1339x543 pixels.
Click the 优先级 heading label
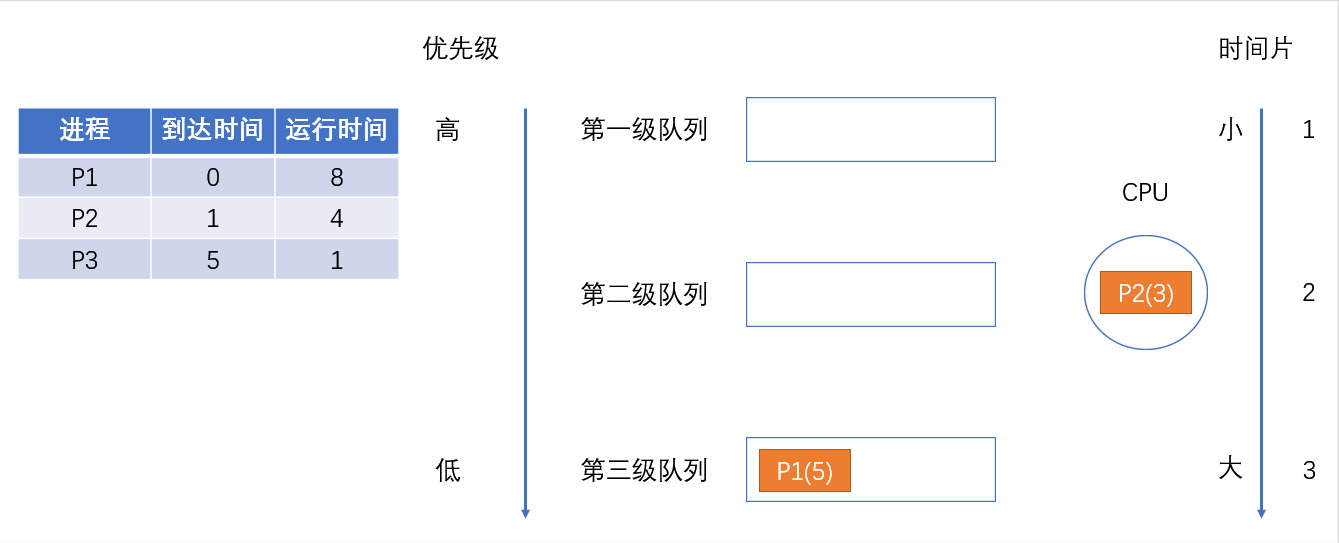460,49
